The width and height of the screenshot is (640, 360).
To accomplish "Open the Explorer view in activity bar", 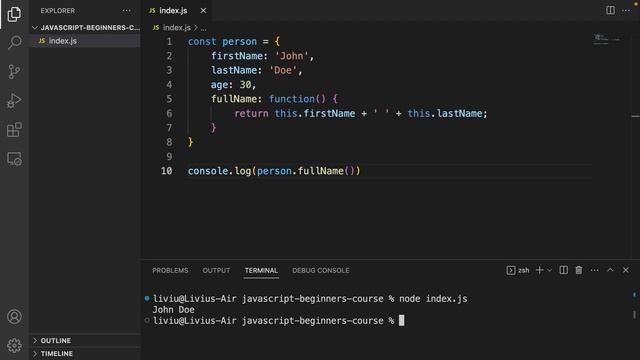I will 14,14.
